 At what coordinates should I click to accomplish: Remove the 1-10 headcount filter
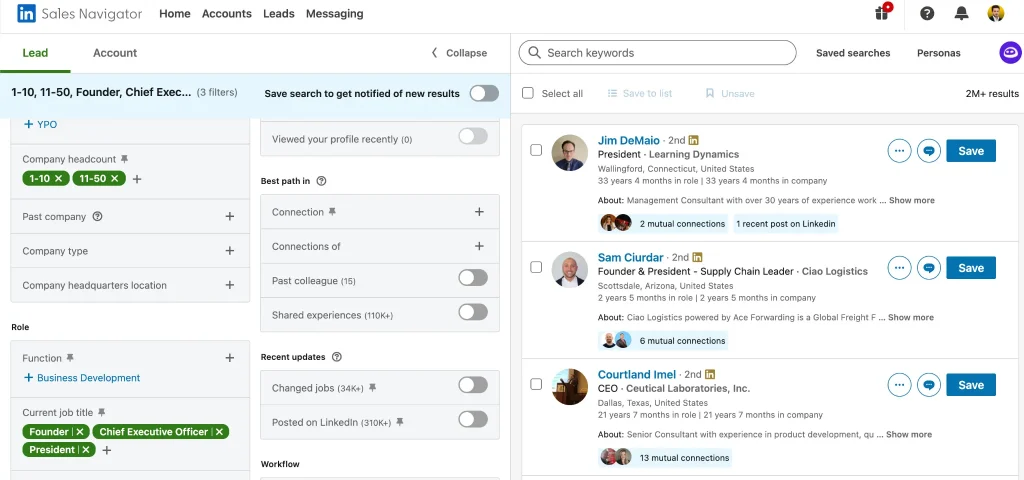[59, 178]
